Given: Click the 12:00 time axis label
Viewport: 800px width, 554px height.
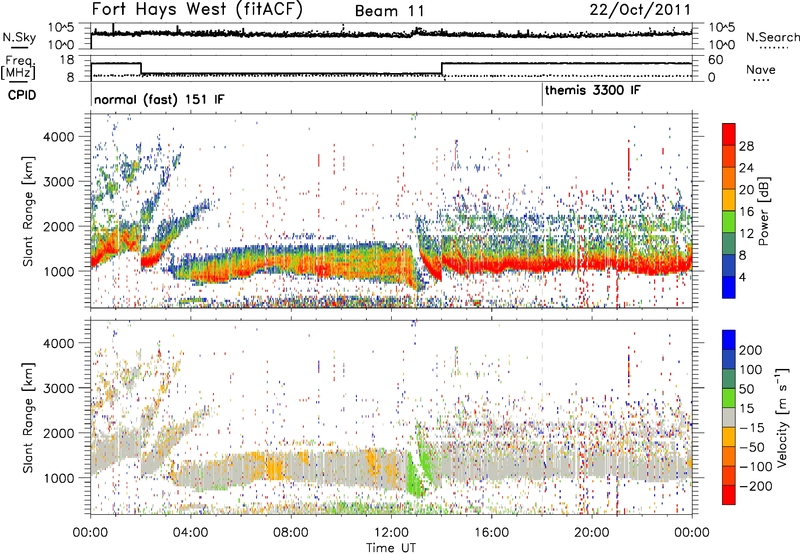Looking at the screenshot, I should pyautogui.click(x=391, y=533).
